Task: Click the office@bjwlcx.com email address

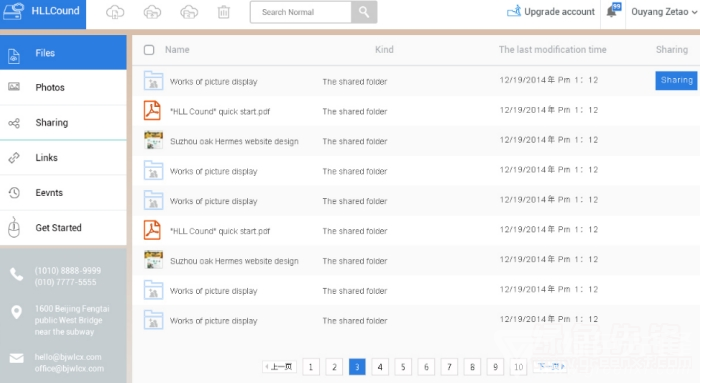Action: (69, 368)
